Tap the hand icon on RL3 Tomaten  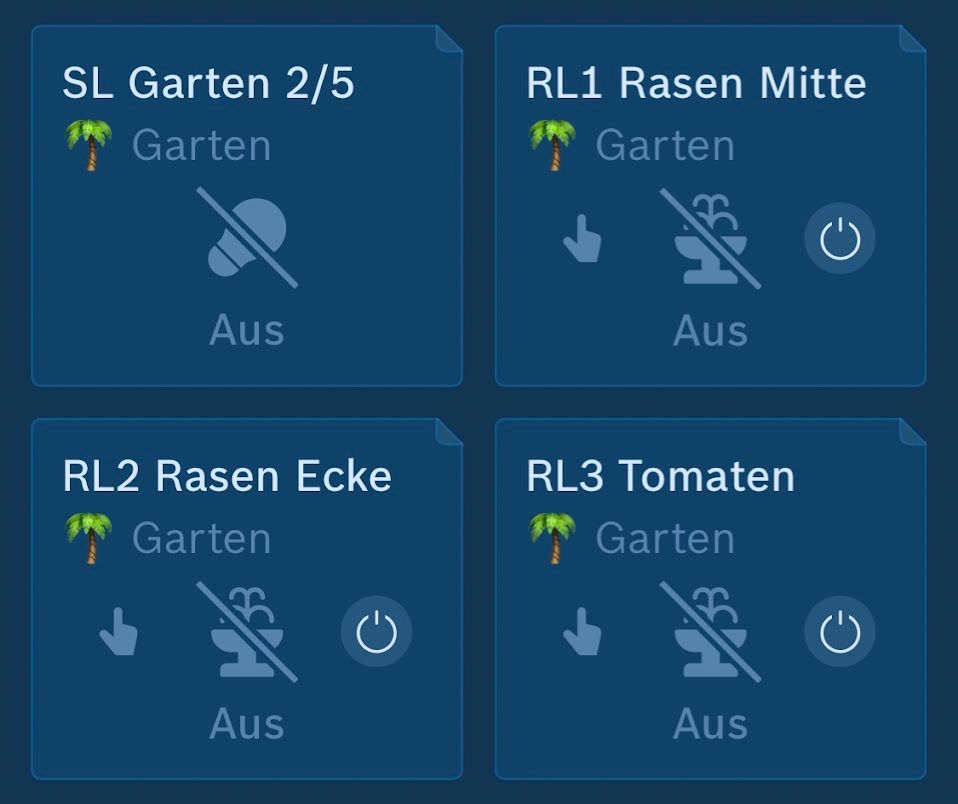click(x=582, y=633)
